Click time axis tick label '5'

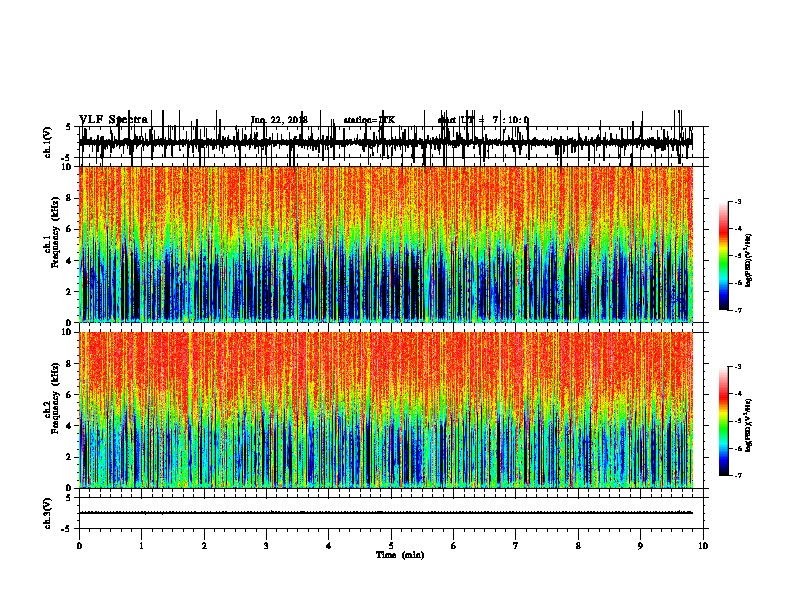[x=391, y=546]
